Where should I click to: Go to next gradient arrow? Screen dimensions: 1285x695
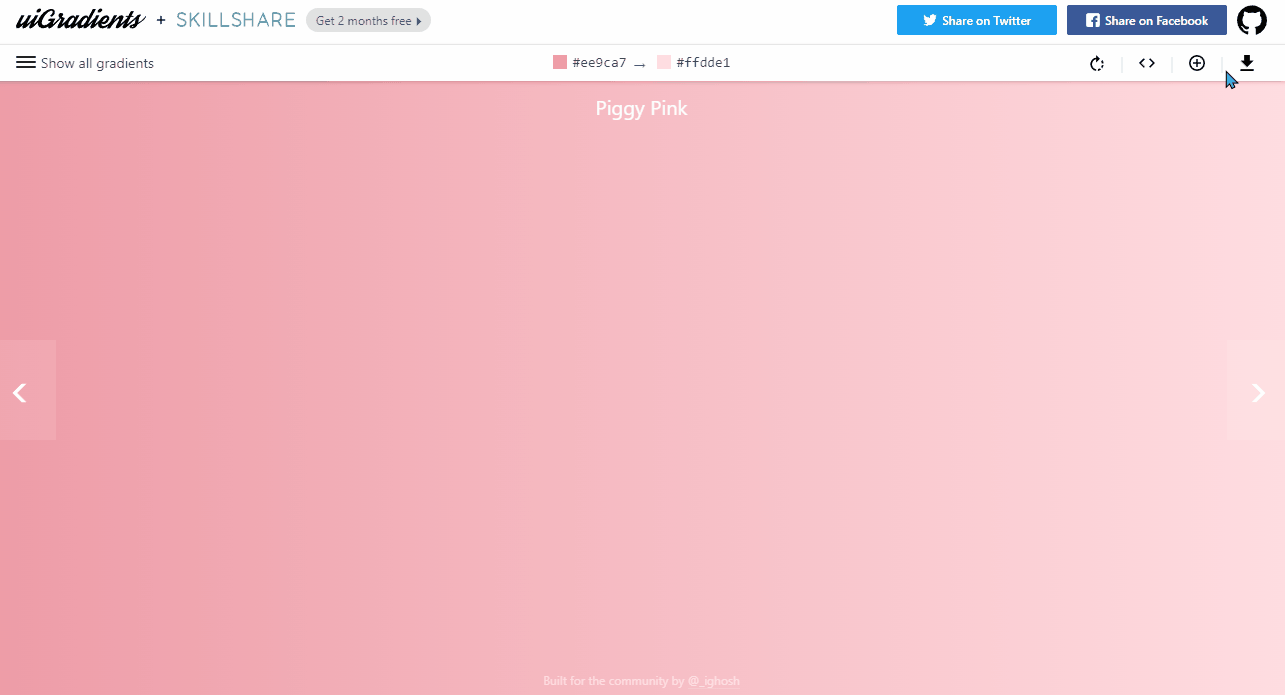(1258, 393)
